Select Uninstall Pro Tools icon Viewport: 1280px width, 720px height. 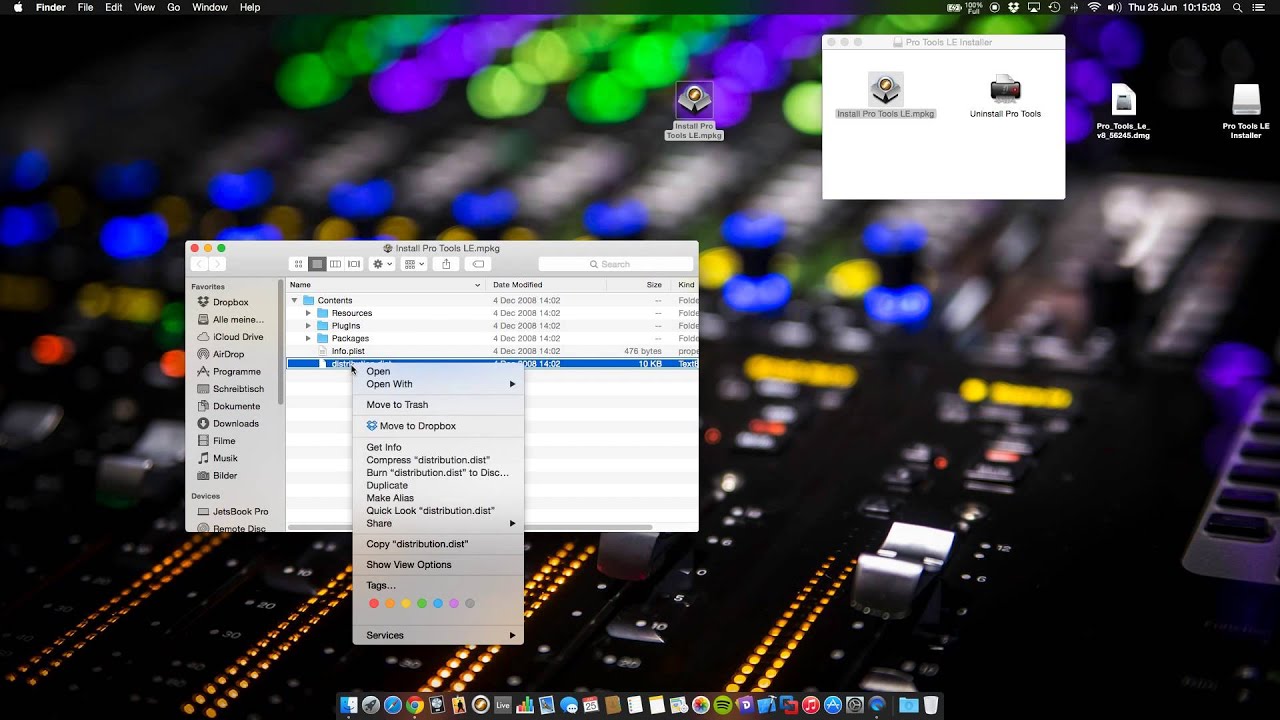[x=1005, y=96]
